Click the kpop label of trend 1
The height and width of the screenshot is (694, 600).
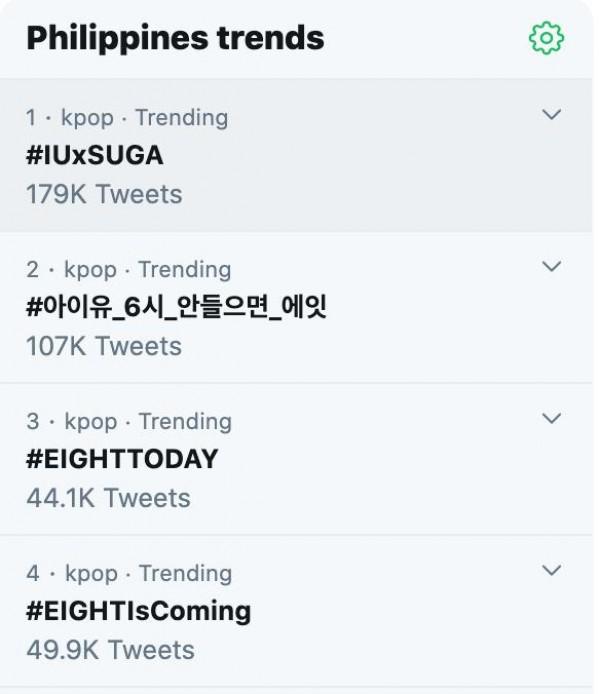pos(88,118)
